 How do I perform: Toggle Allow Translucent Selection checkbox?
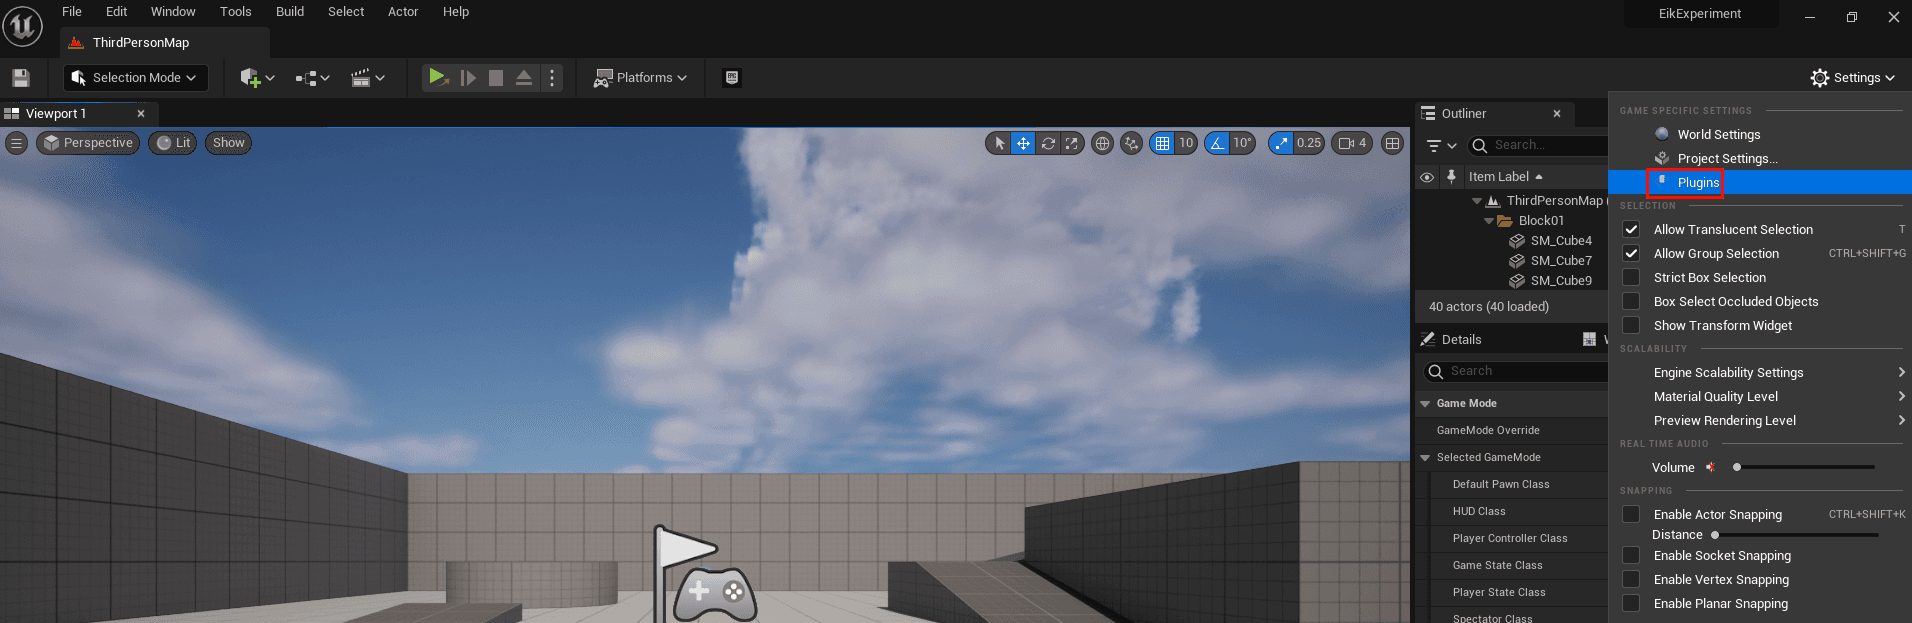(x=1631, y=229)
